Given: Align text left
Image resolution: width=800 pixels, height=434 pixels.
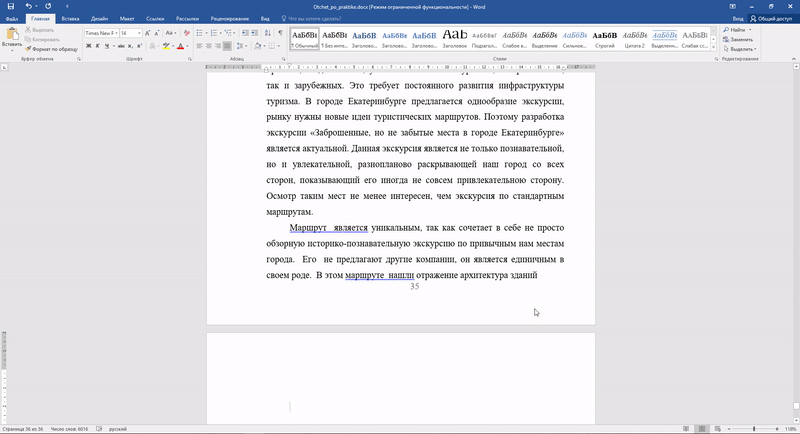Looking at the screenshot, I should (199, 46).
